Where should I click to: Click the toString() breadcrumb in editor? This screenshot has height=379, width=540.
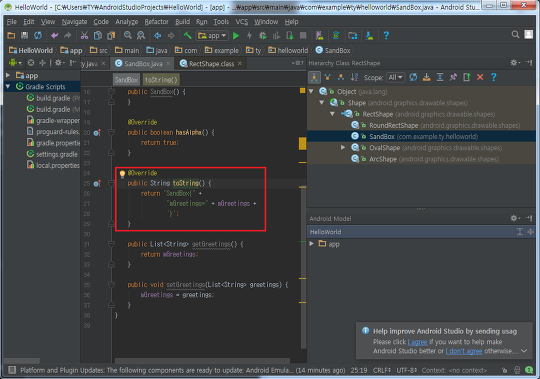pos(161,80)
